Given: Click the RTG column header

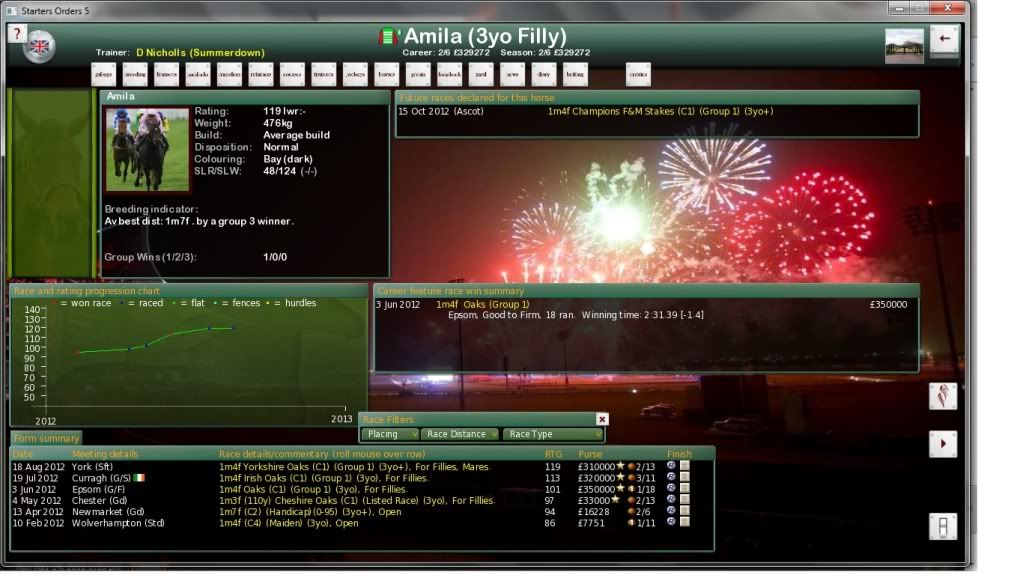Looking at the screenshot, I should click(x=553, y=454).
